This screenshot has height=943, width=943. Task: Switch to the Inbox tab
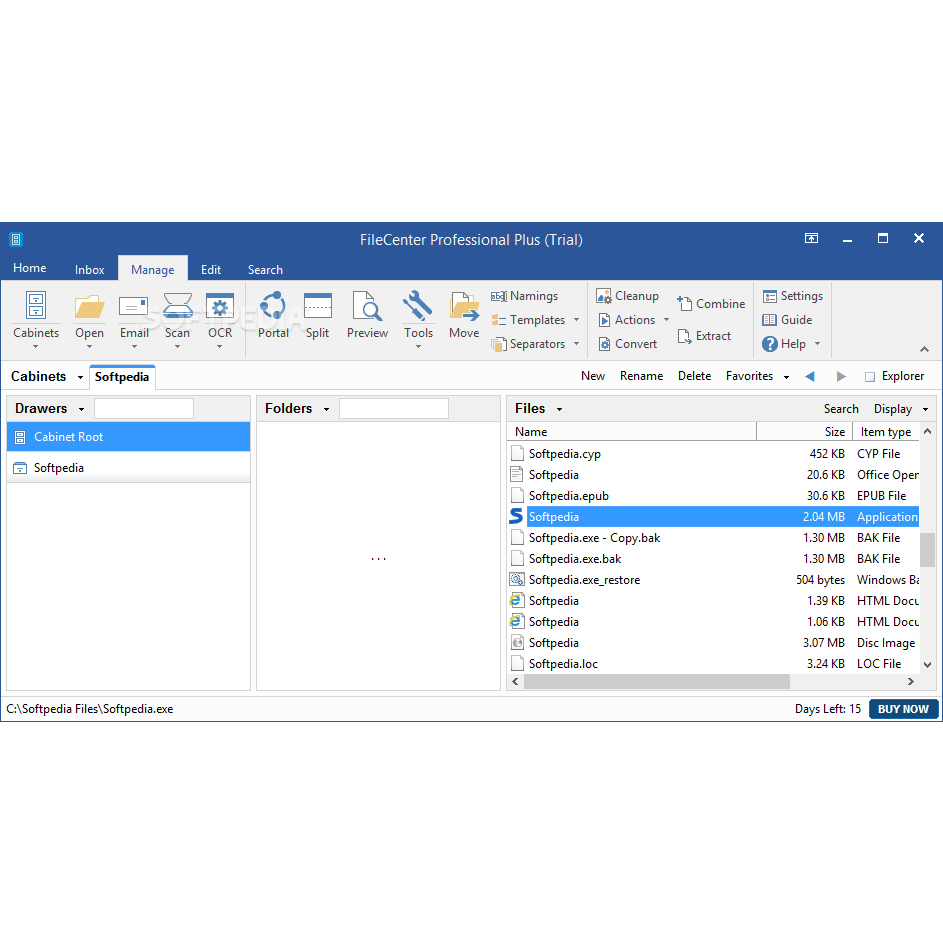90,269
